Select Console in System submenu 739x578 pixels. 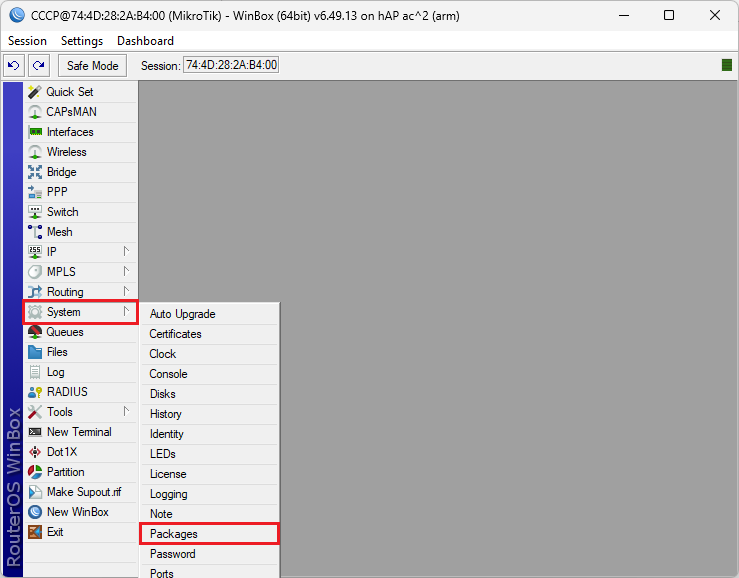pos(209,374)
